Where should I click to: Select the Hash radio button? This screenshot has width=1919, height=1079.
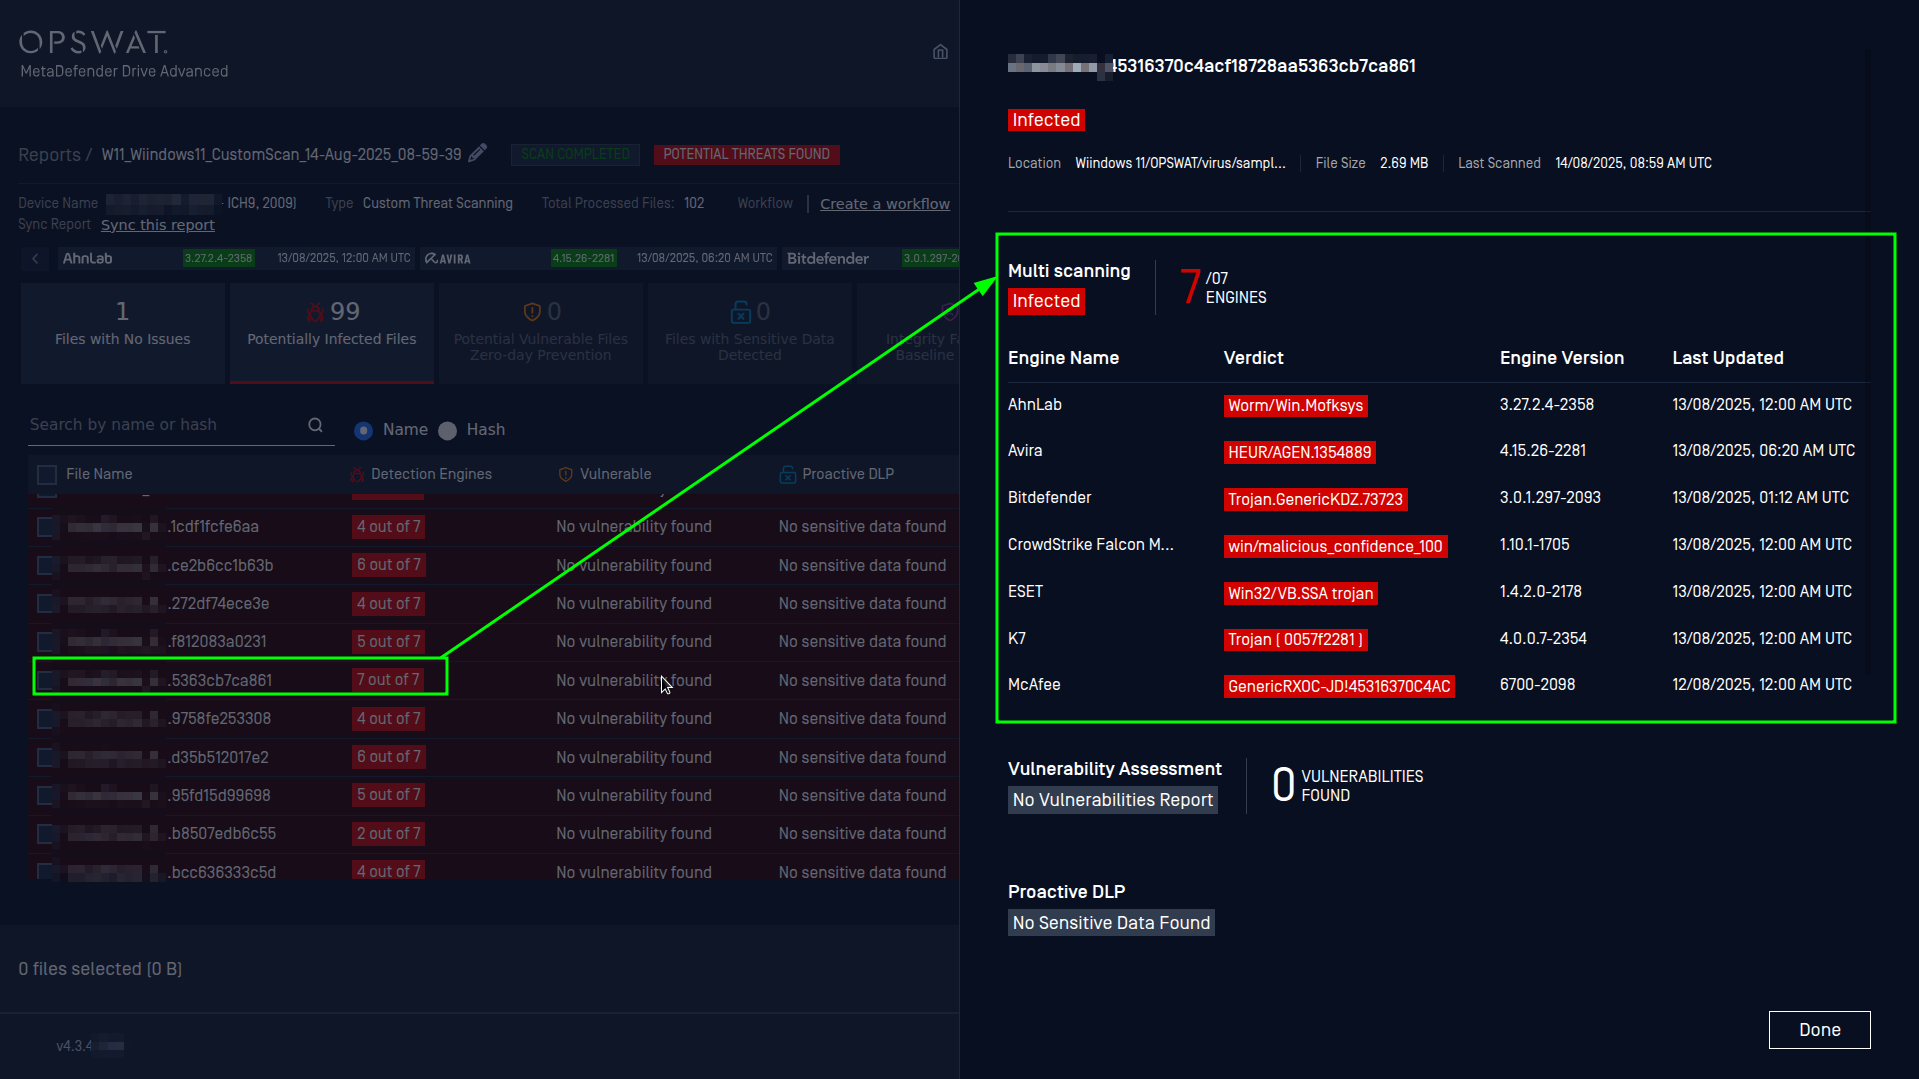click(x=447, y=430)
